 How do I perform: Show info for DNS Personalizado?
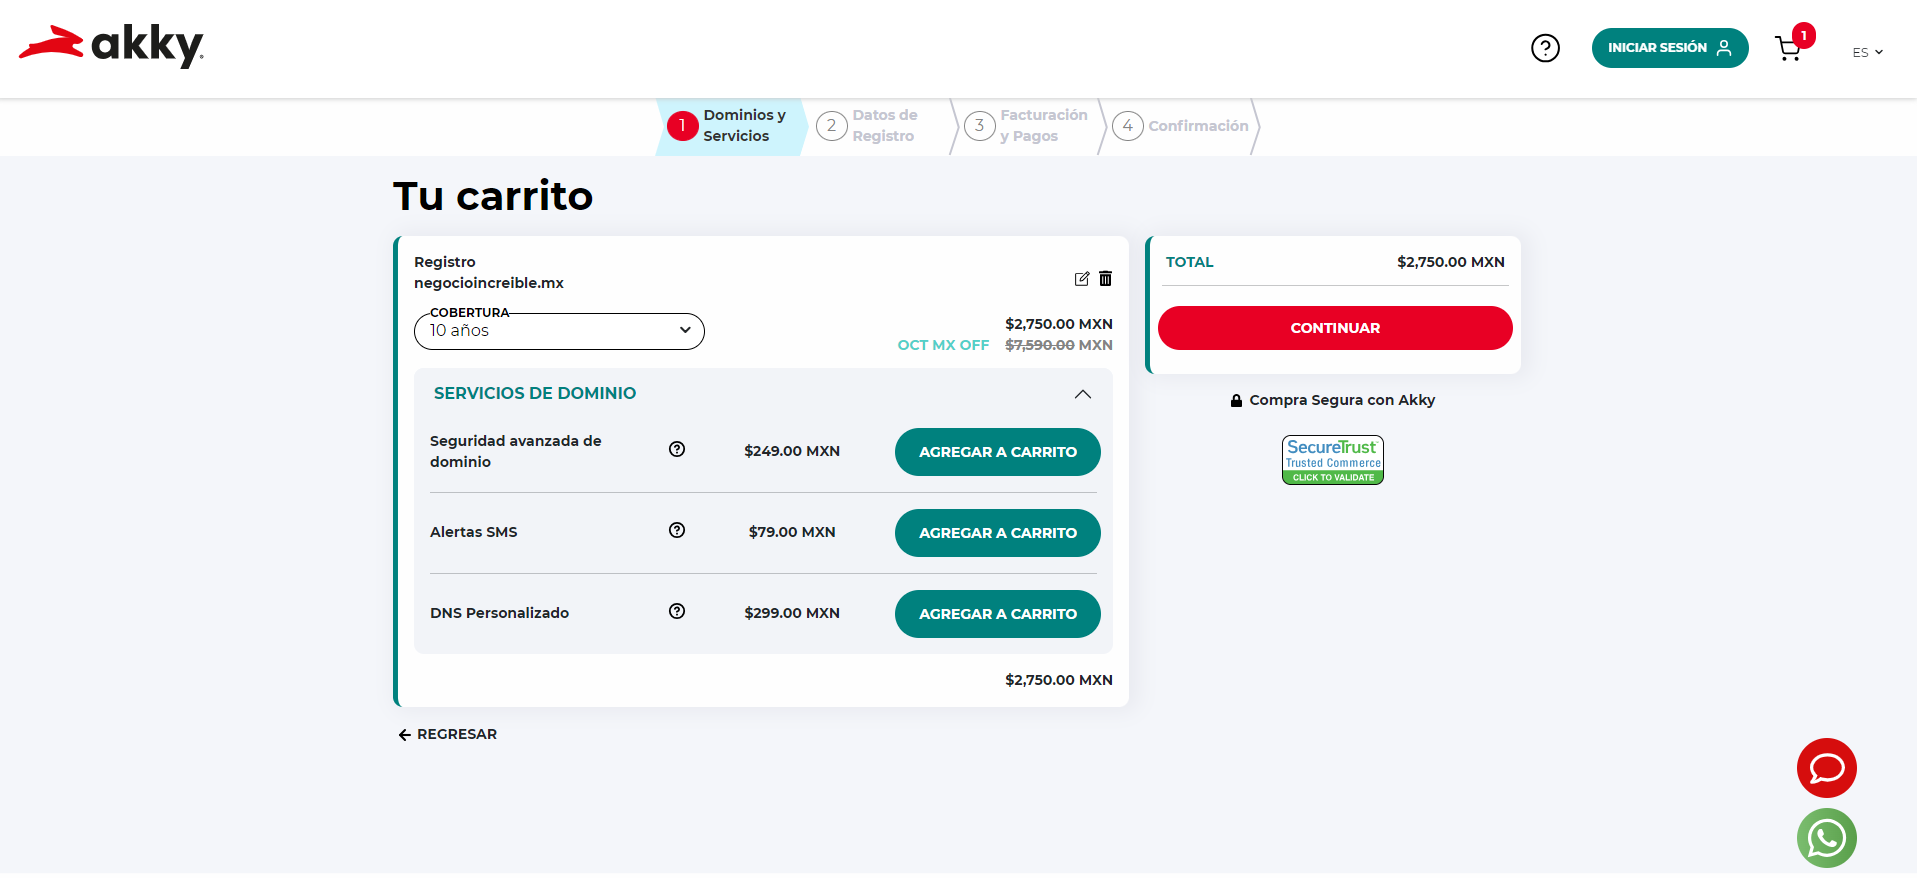point(677,612)
